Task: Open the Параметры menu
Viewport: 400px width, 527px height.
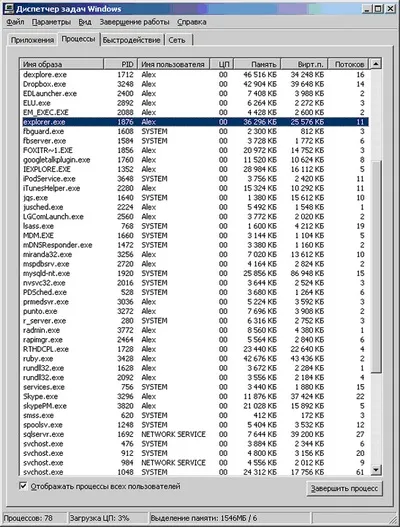Action: pos(51,22)
